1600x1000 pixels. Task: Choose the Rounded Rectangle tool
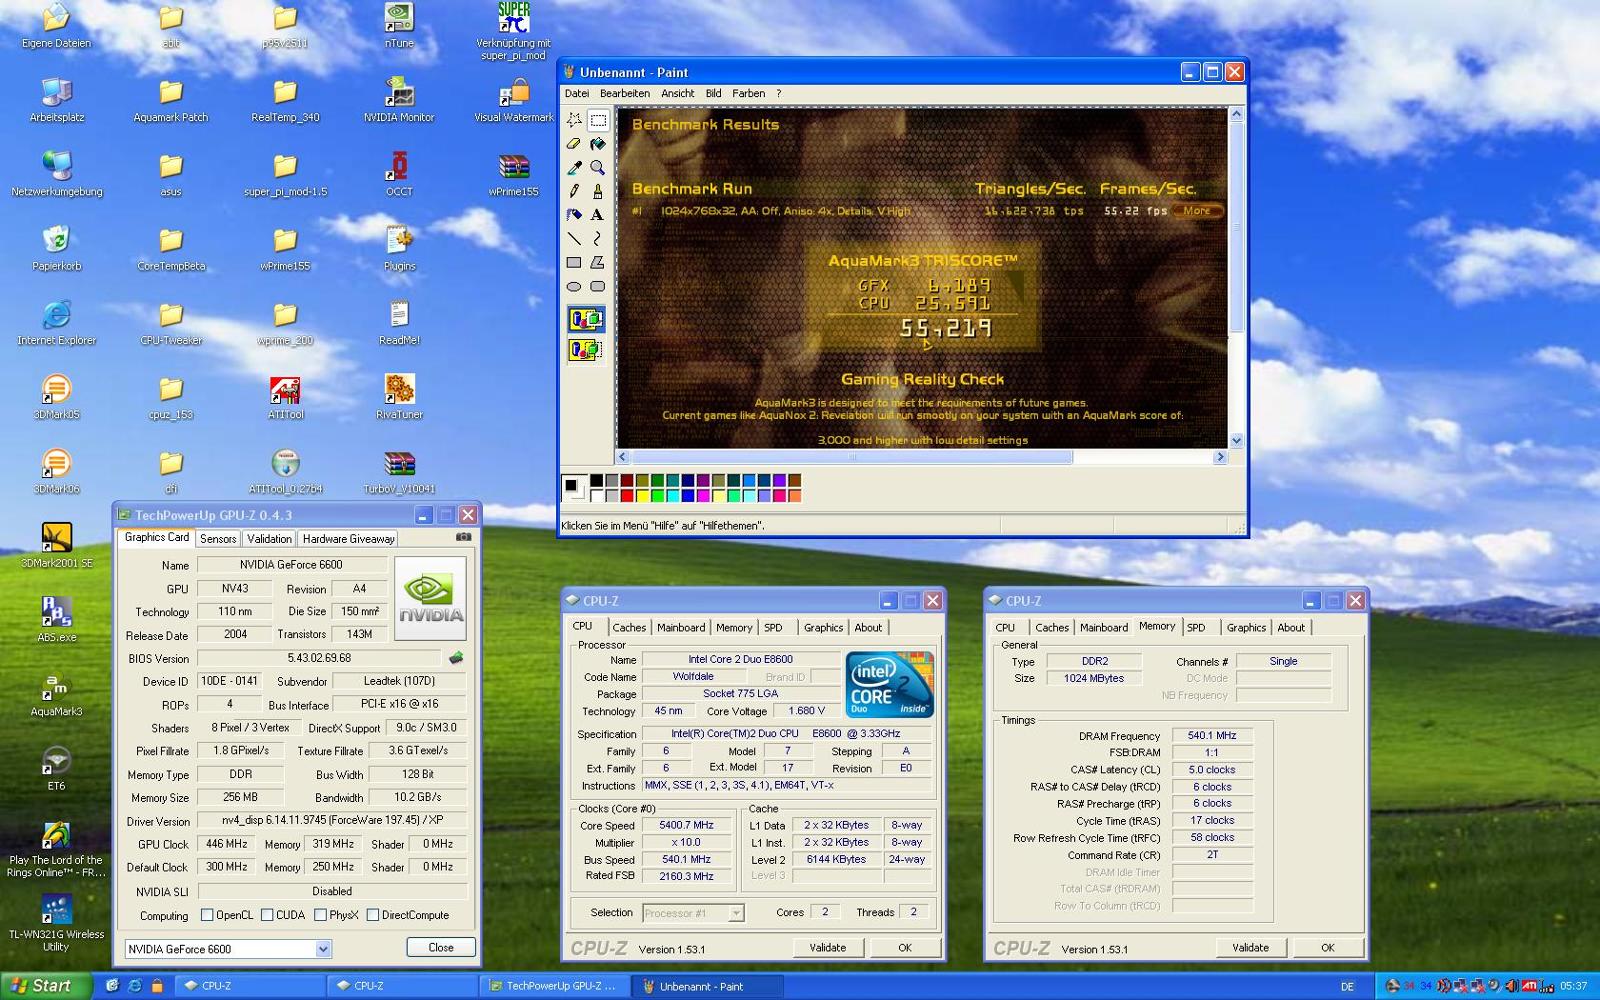tap(598, 286)
